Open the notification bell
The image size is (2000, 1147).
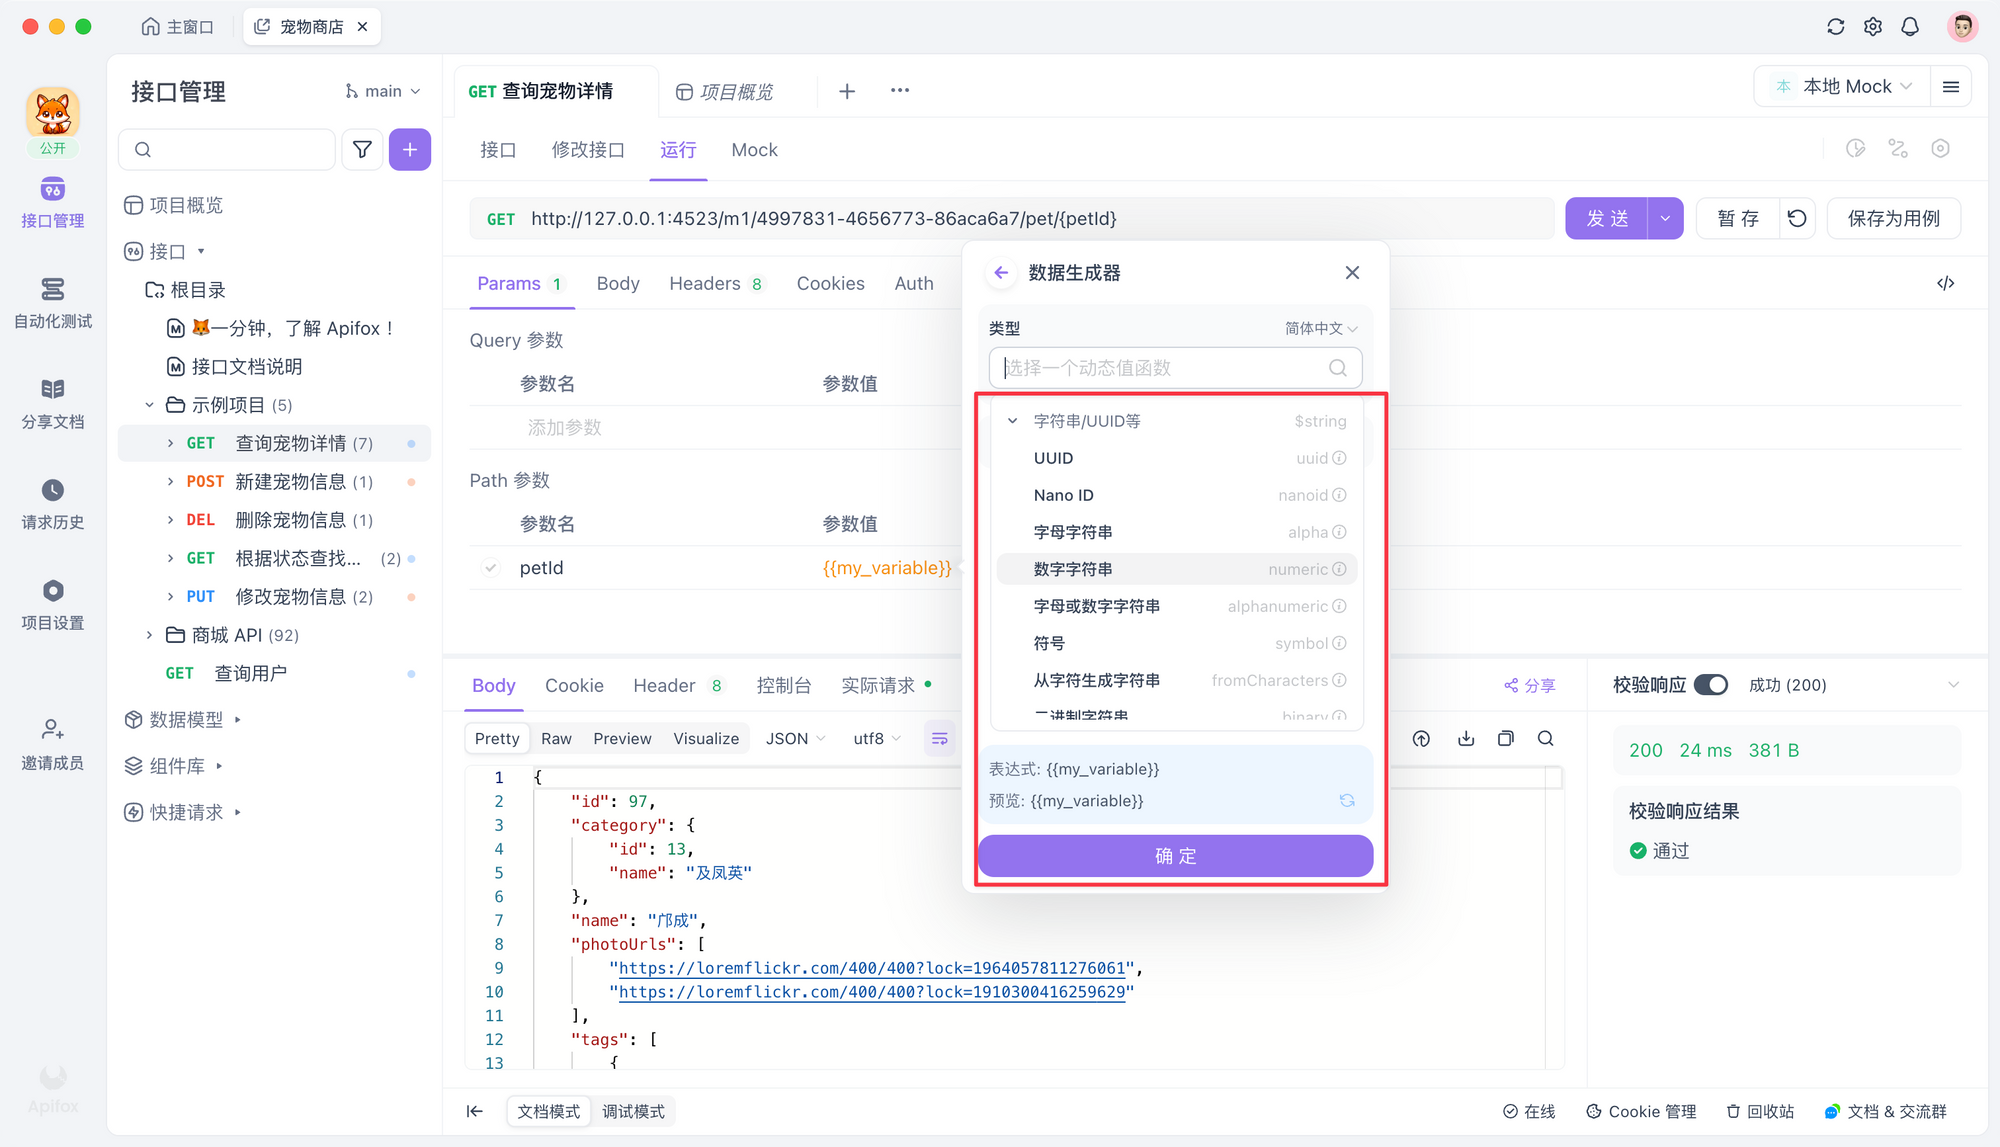click(x=1911, y=26)
